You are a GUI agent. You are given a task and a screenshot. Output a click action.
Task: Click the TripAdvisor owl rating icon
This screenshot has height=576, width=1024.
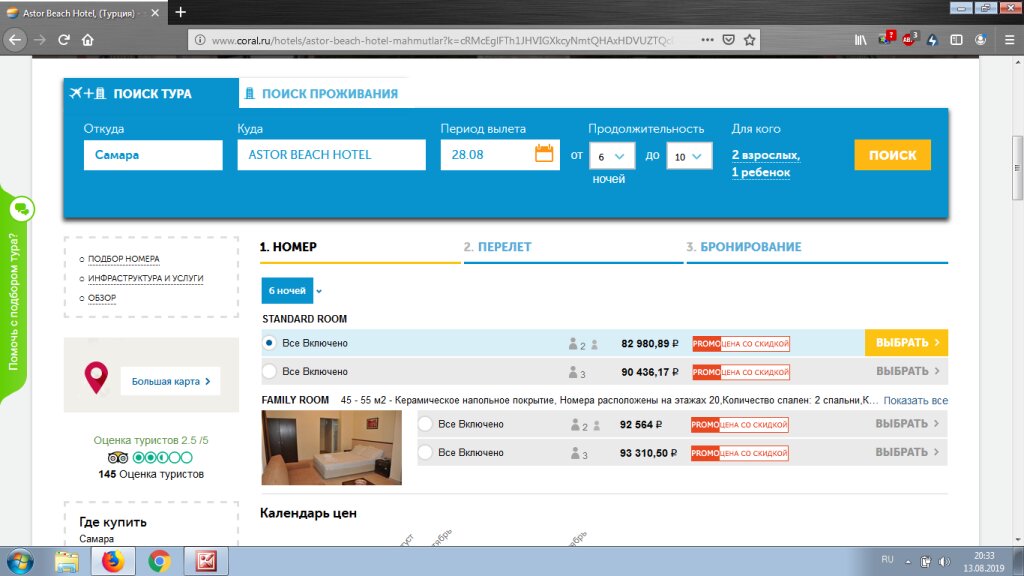pos(118,458)
